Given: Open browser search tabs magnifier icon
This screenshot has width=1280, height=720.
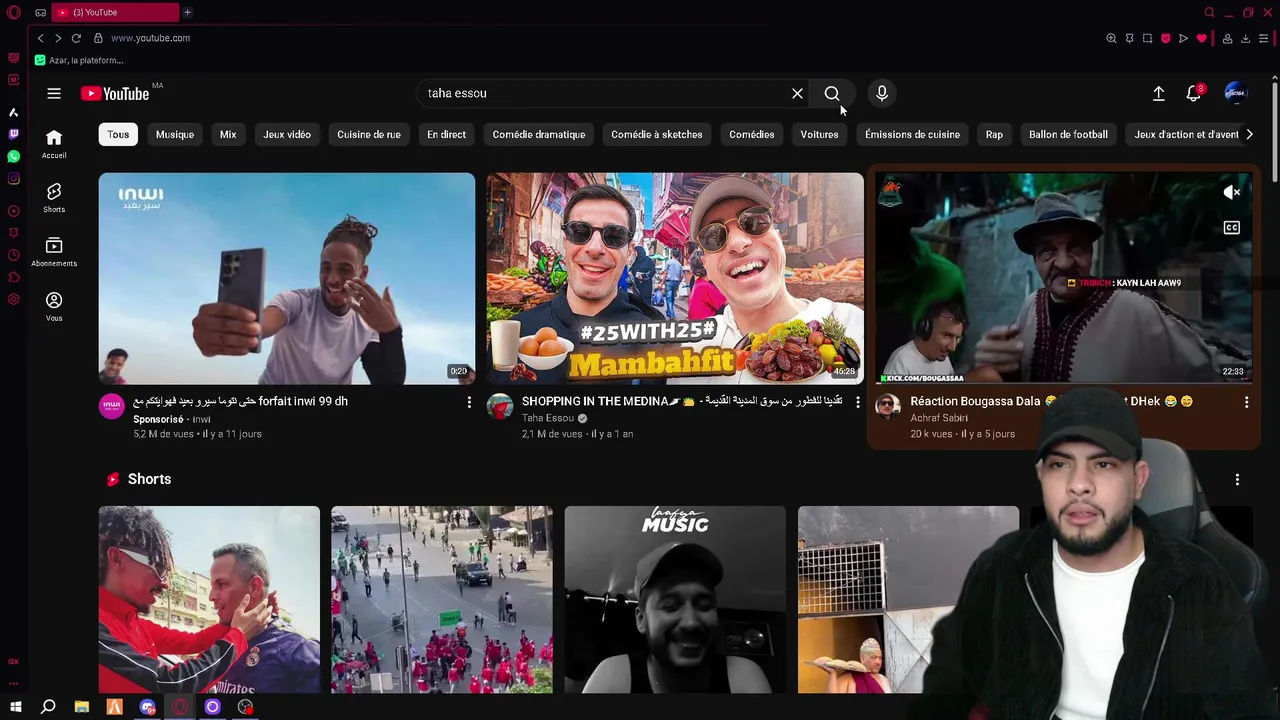Looking at the screenshot, I should tap(1209, 12).
